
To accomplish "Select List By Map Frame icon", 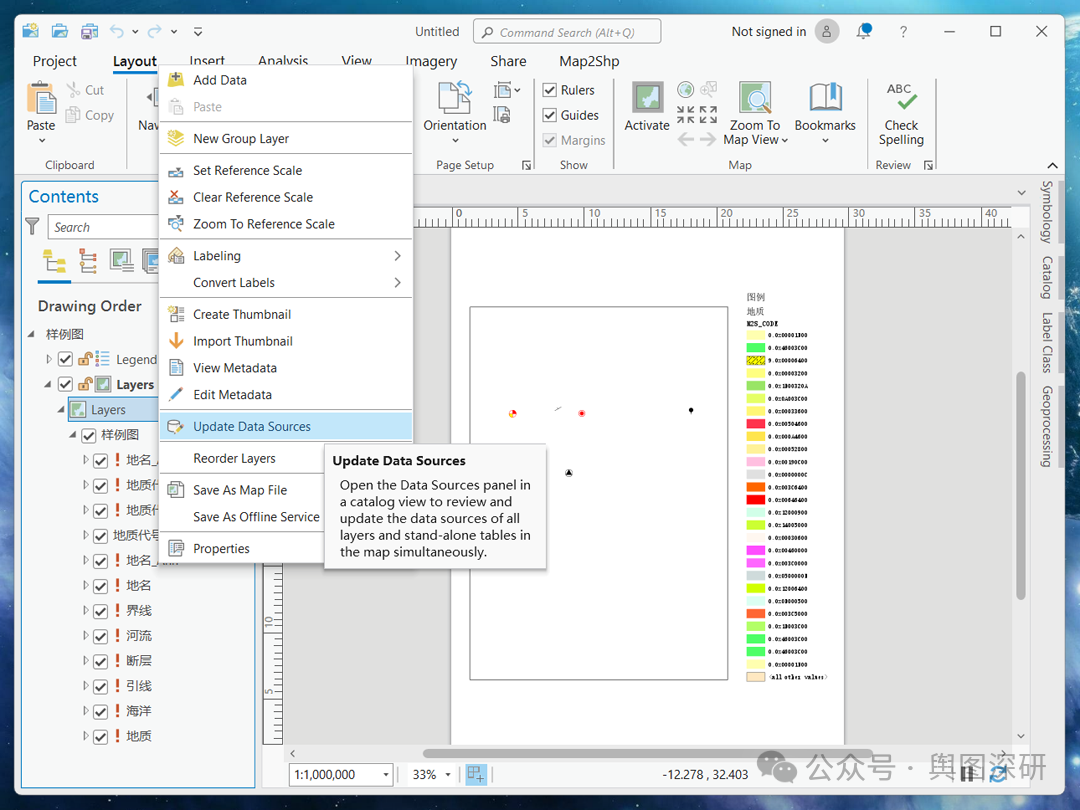I will point(122,262).
